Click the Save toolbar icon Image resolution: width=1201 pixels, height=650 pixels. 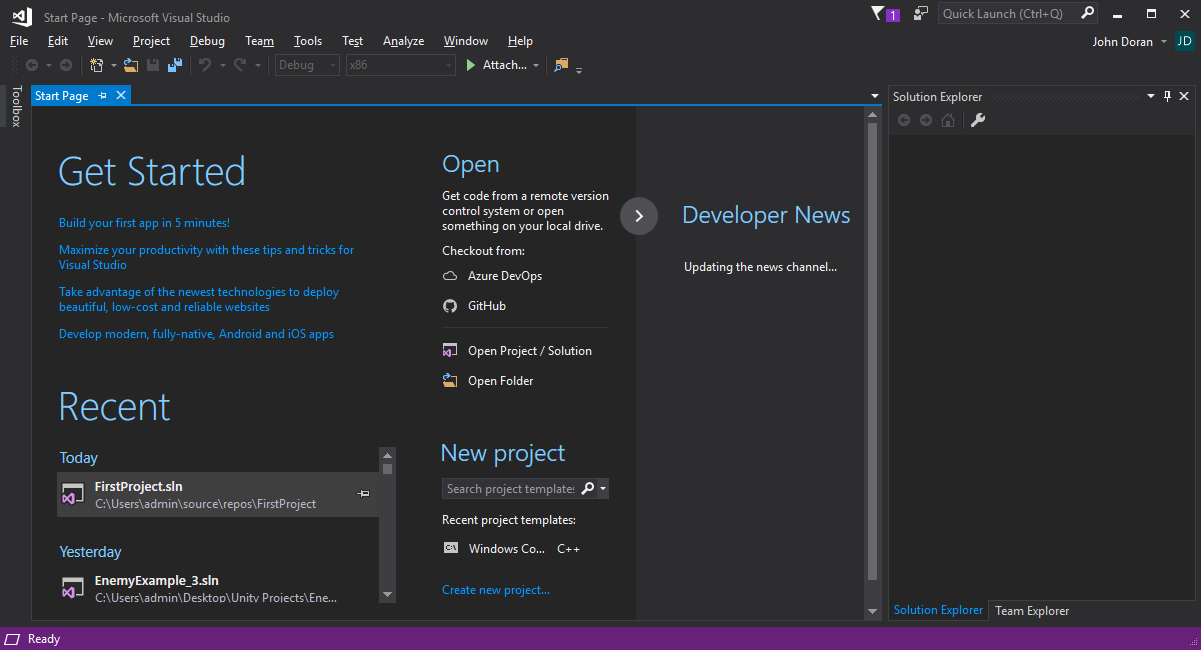153,65
